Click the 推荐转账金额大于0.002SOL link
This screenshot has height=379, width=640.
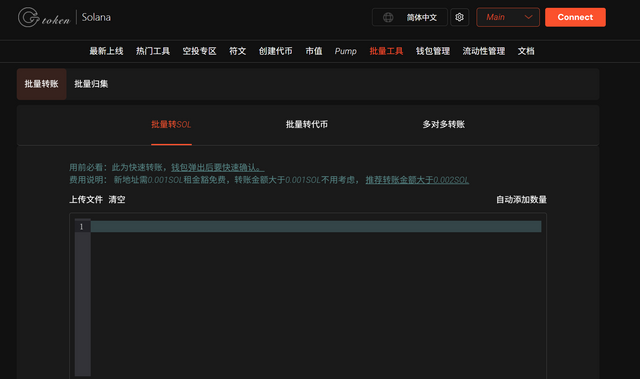(417, 180)
